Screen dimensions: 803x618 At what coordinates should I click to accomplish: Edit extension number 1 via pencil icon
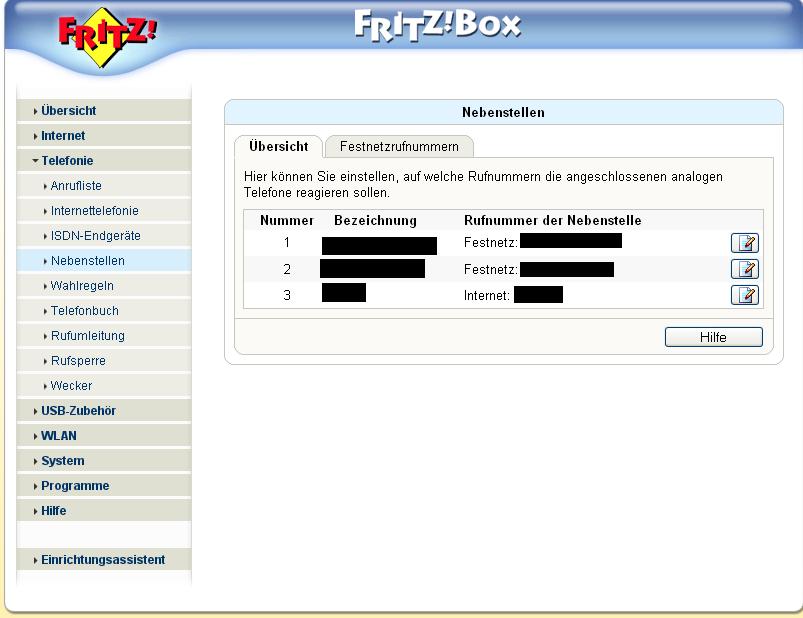745,243
